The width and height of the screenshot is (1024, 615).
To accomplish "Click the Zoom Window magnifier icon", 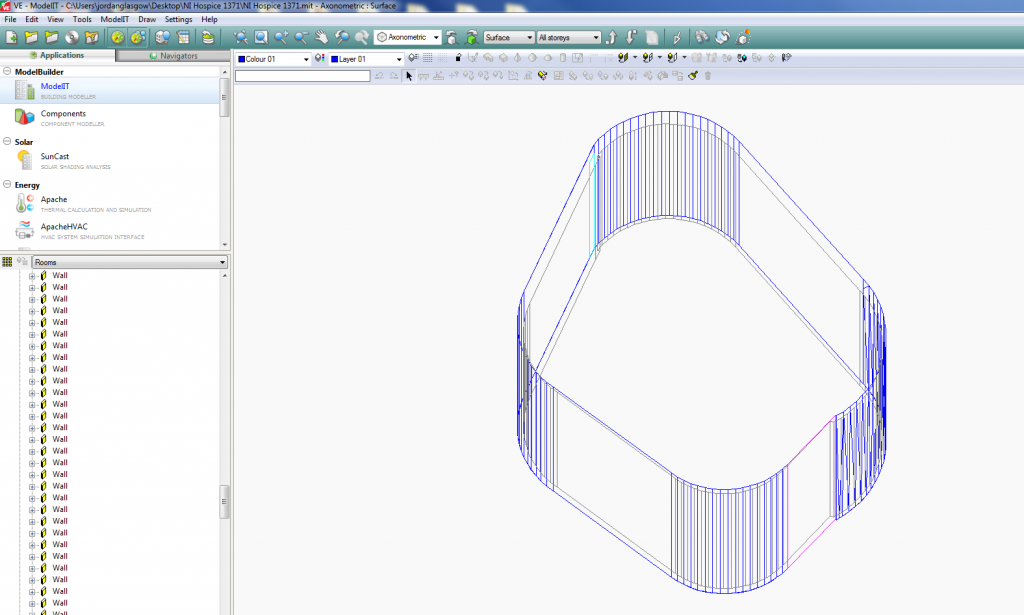I will (x=260, y=37).
